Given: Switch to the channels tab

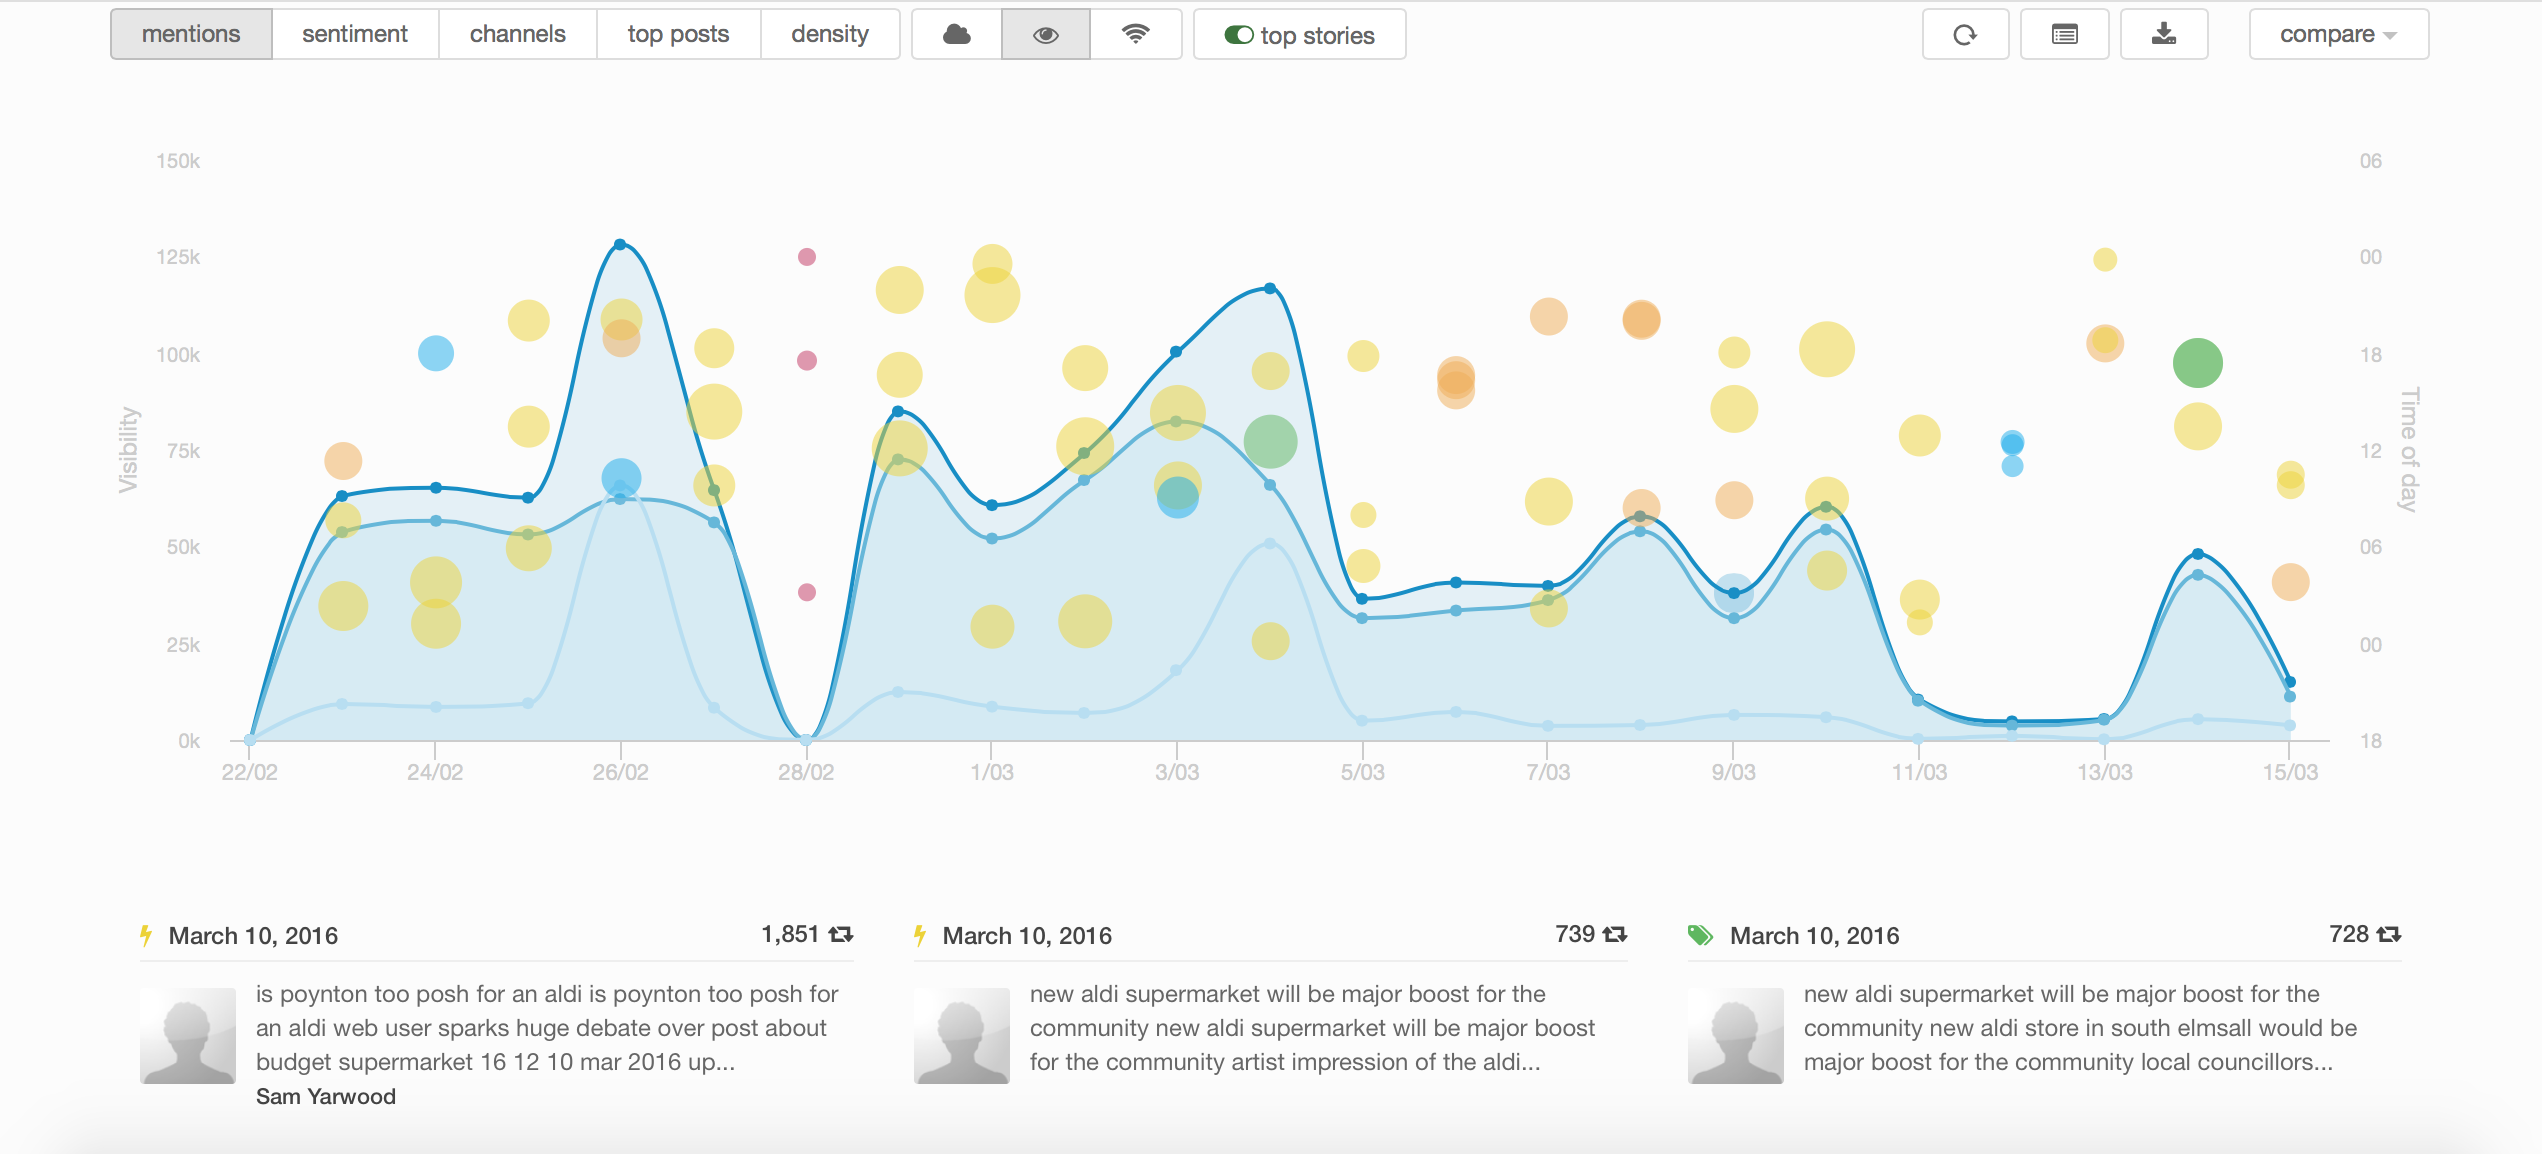Looking at the screenshot, I should [517, 35].
